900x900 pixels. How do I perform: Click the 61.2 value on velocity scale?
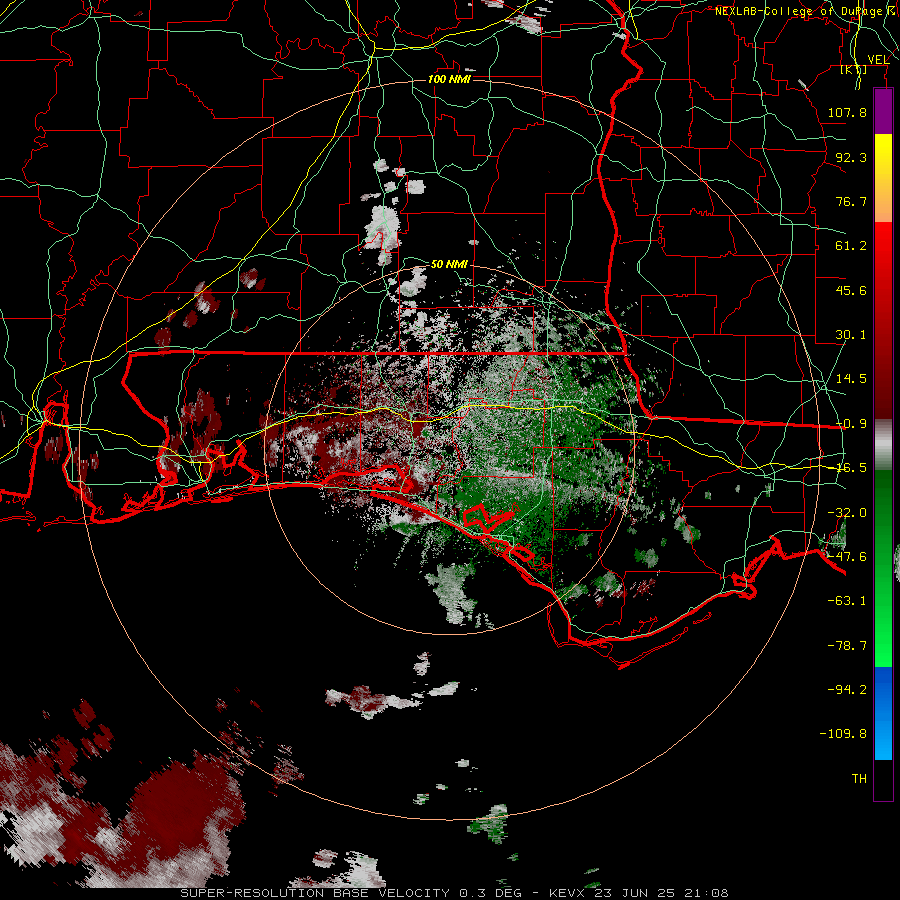tap(851, 246)
